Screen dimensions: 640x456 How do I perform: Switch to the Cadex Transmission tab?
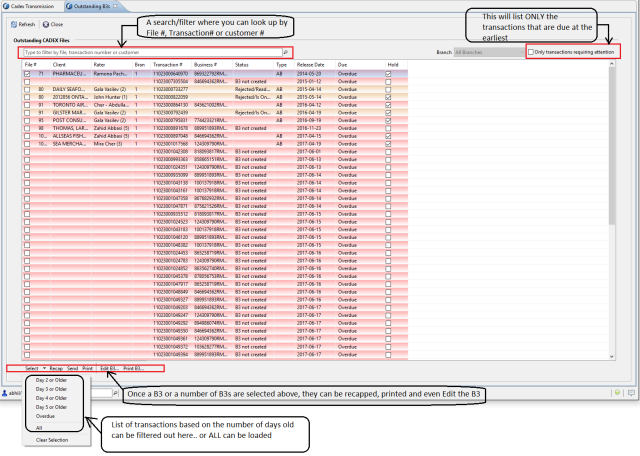coord(32,6)
